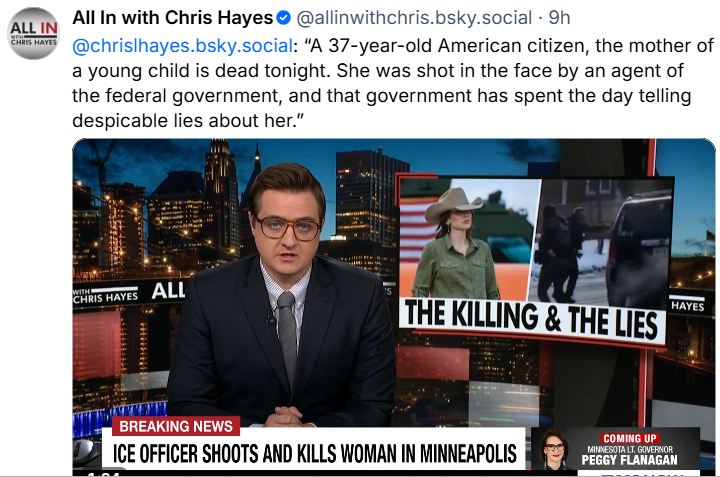
Task: Open the All In with Chris Hayes avatar
Action: click(34, 33)
